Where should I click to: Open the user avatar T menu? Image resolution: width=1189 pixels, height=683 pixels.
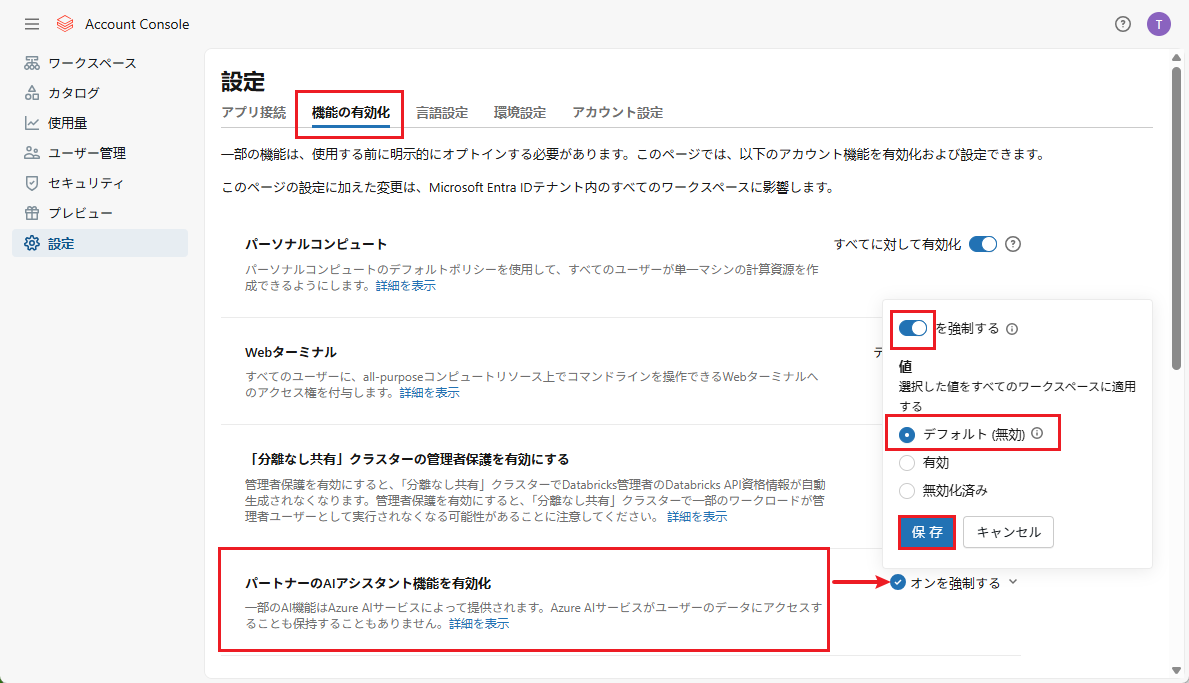1158,24
